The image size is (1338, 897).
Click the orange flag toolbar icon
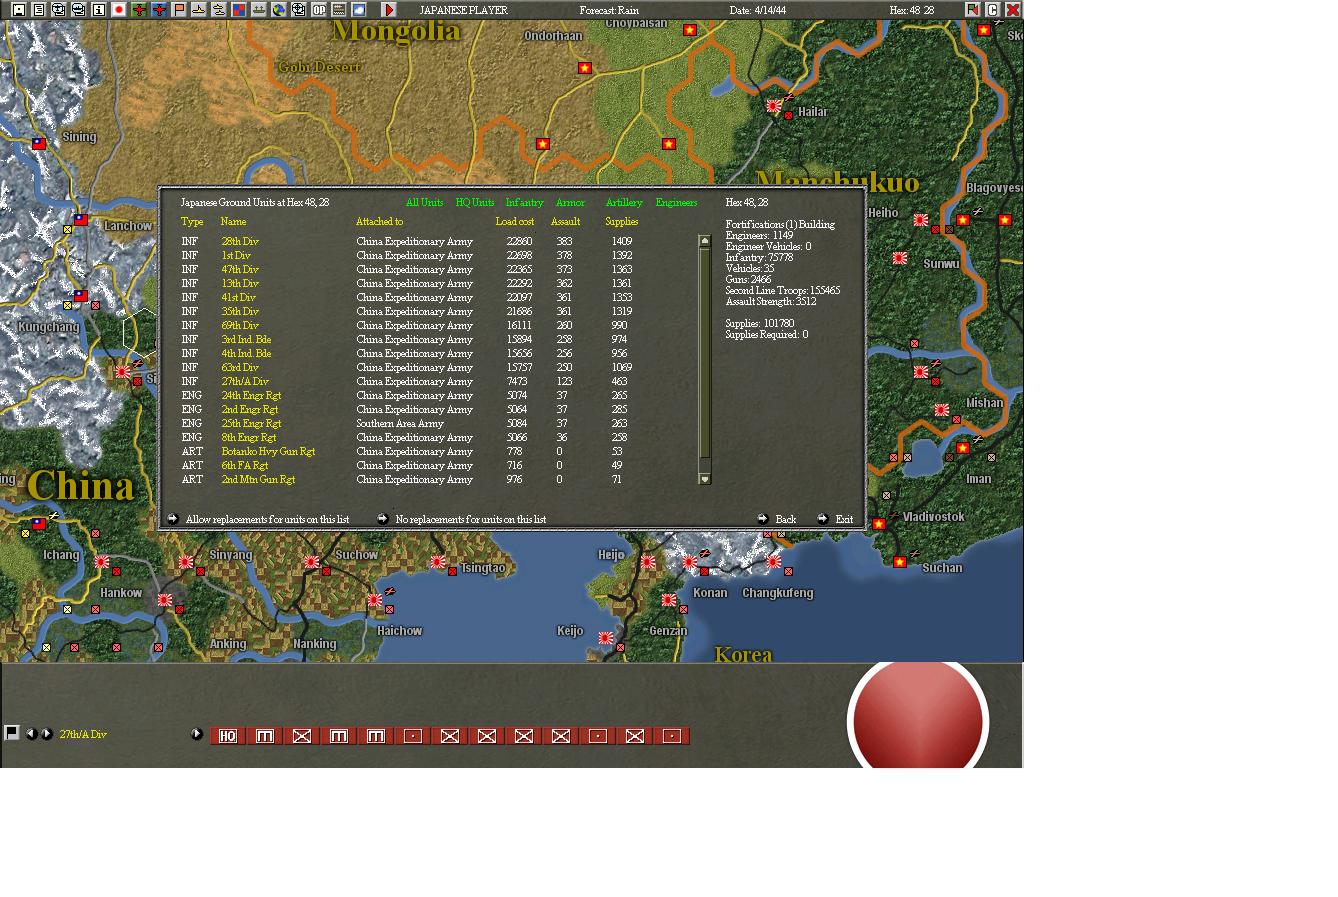(x=179, y=10)
